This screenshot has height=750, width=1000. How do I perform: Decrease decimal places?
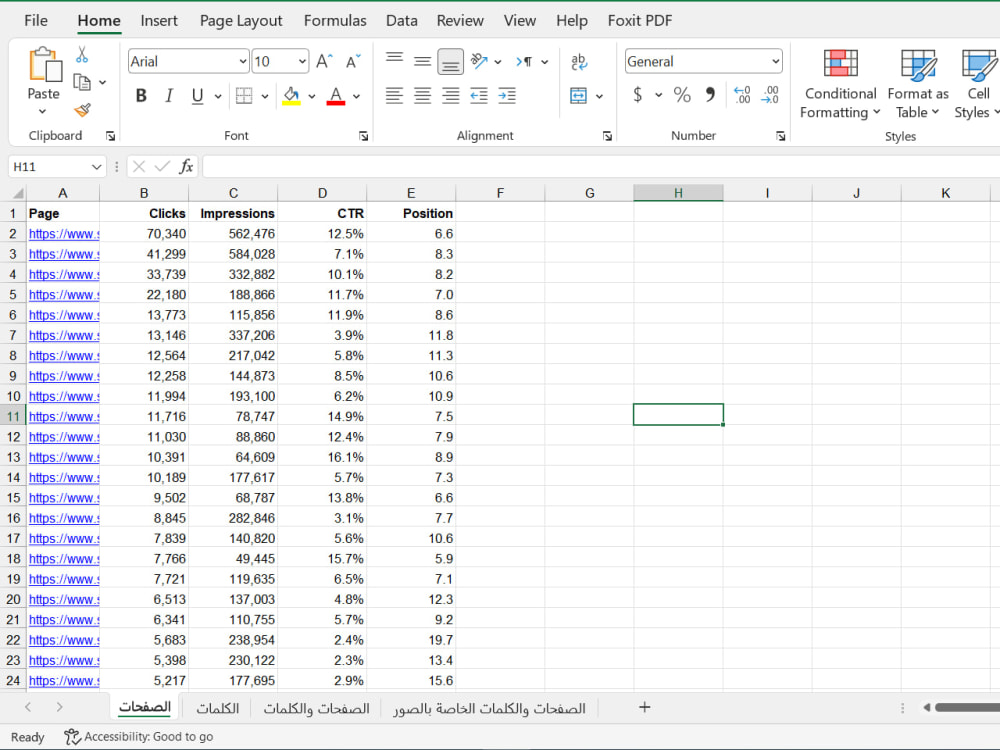[770, 95]
